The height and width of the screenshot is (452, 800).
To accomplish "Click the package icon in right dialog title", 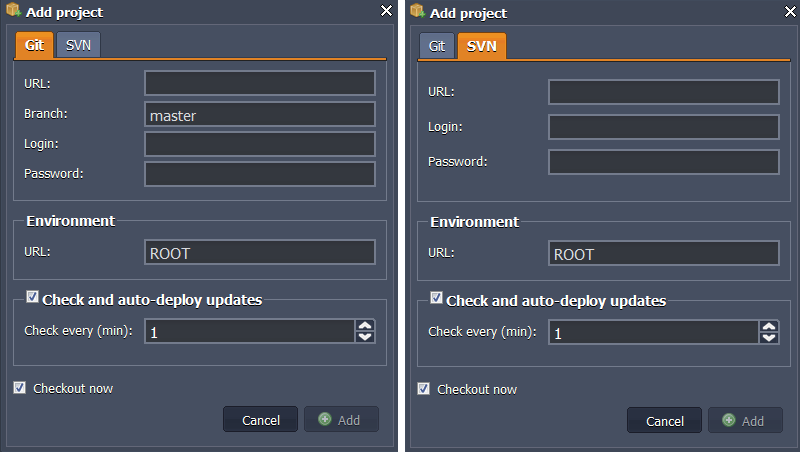I will [x=417, y=11].
